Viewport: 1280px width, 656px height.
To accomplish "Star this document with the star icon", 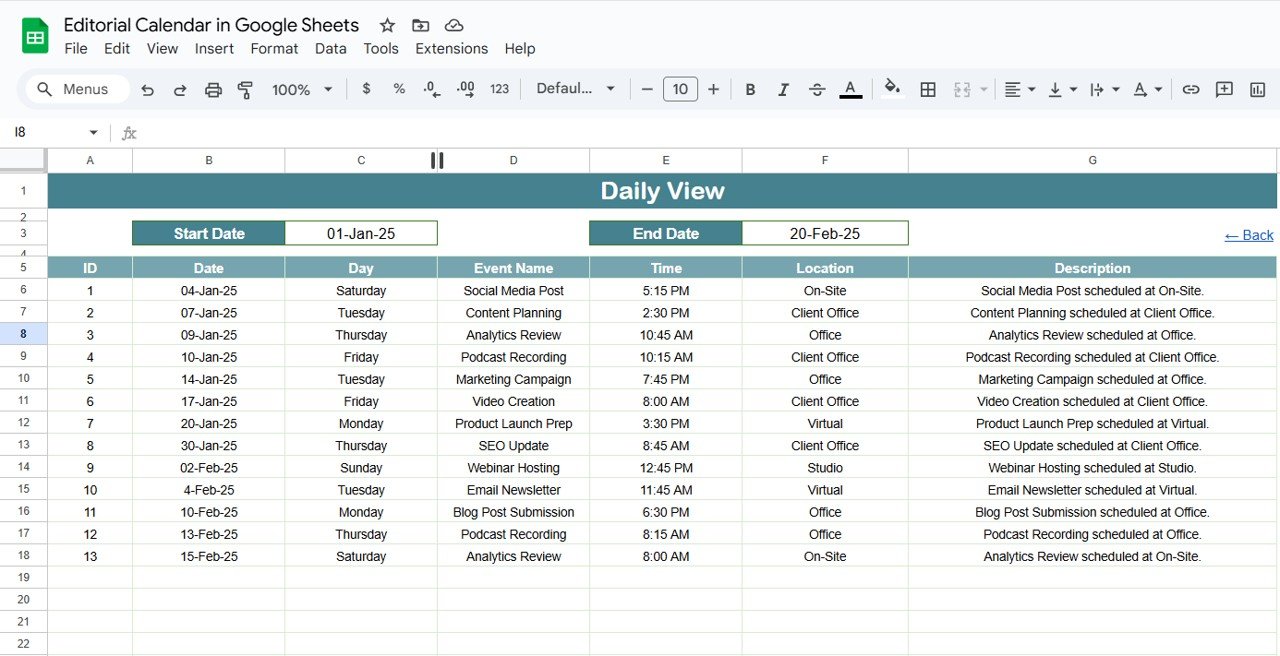I will point(388,25).
